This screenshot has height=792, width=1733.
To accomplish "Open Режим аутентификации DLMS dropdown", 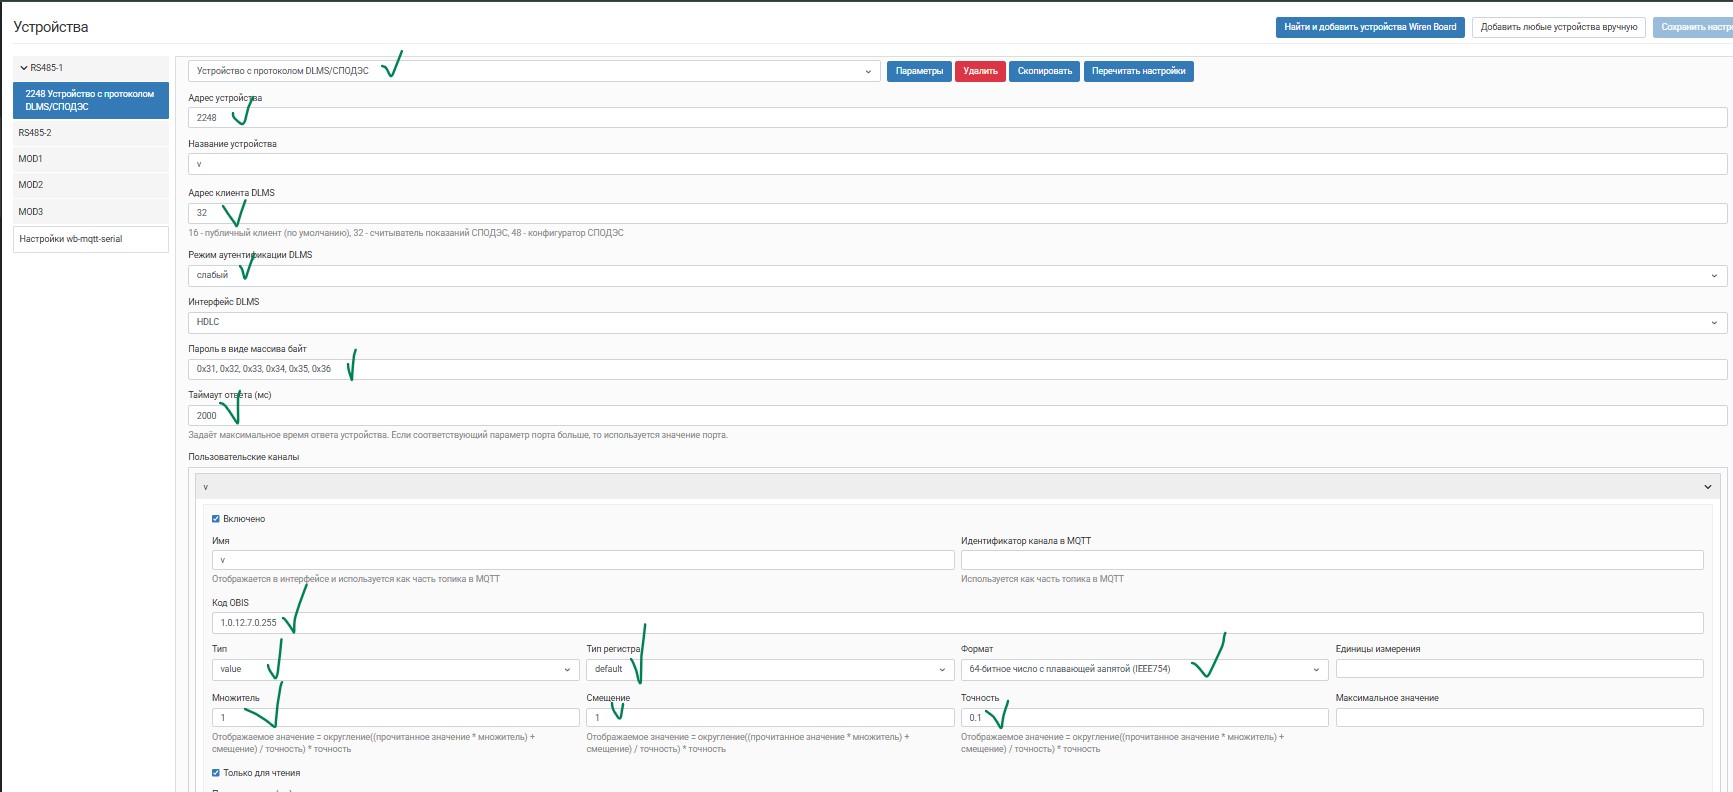I will [x=957, y=275].
